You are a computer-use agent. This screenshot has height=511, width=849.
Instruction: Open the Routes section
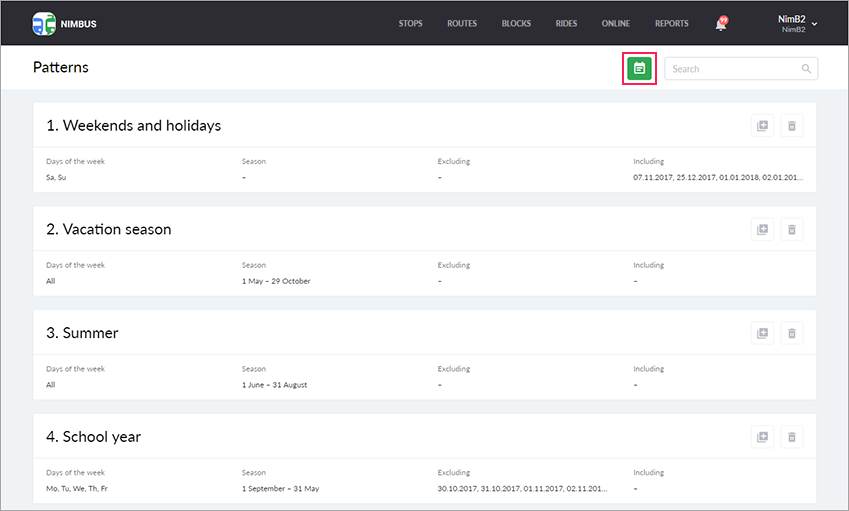click(462, 24)
